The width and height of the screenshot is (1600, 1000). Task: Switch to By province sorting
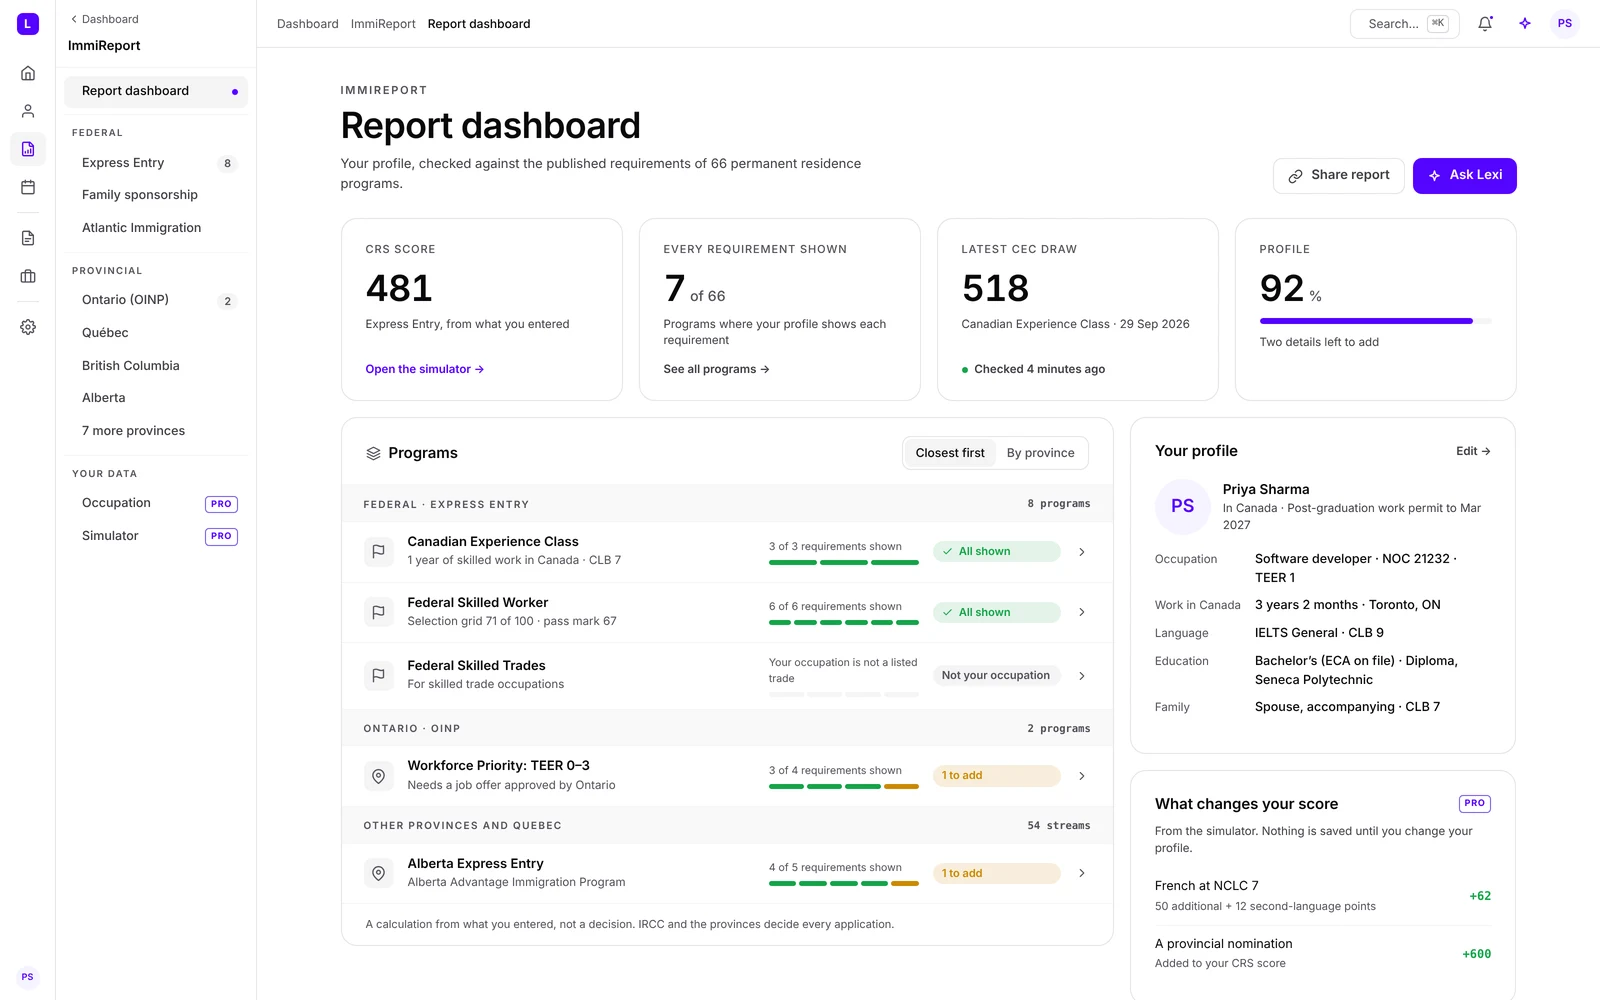point(1040,453)
